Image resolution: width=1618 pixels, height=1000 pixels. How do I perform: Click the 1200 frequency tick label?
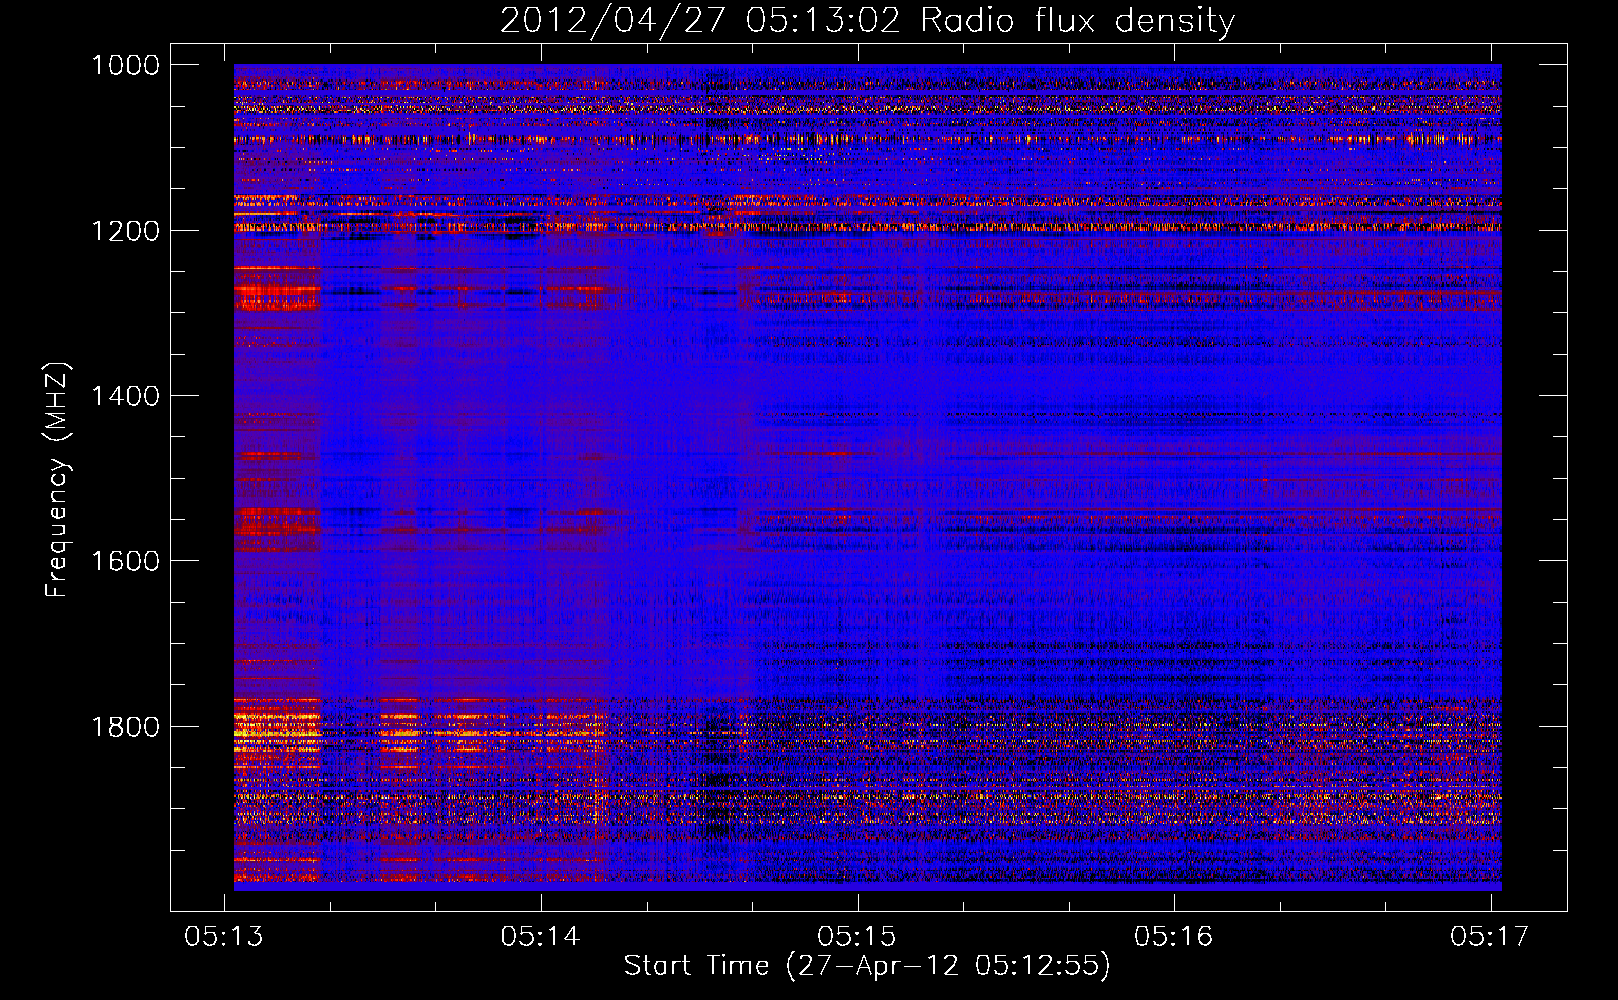point(125,231)
